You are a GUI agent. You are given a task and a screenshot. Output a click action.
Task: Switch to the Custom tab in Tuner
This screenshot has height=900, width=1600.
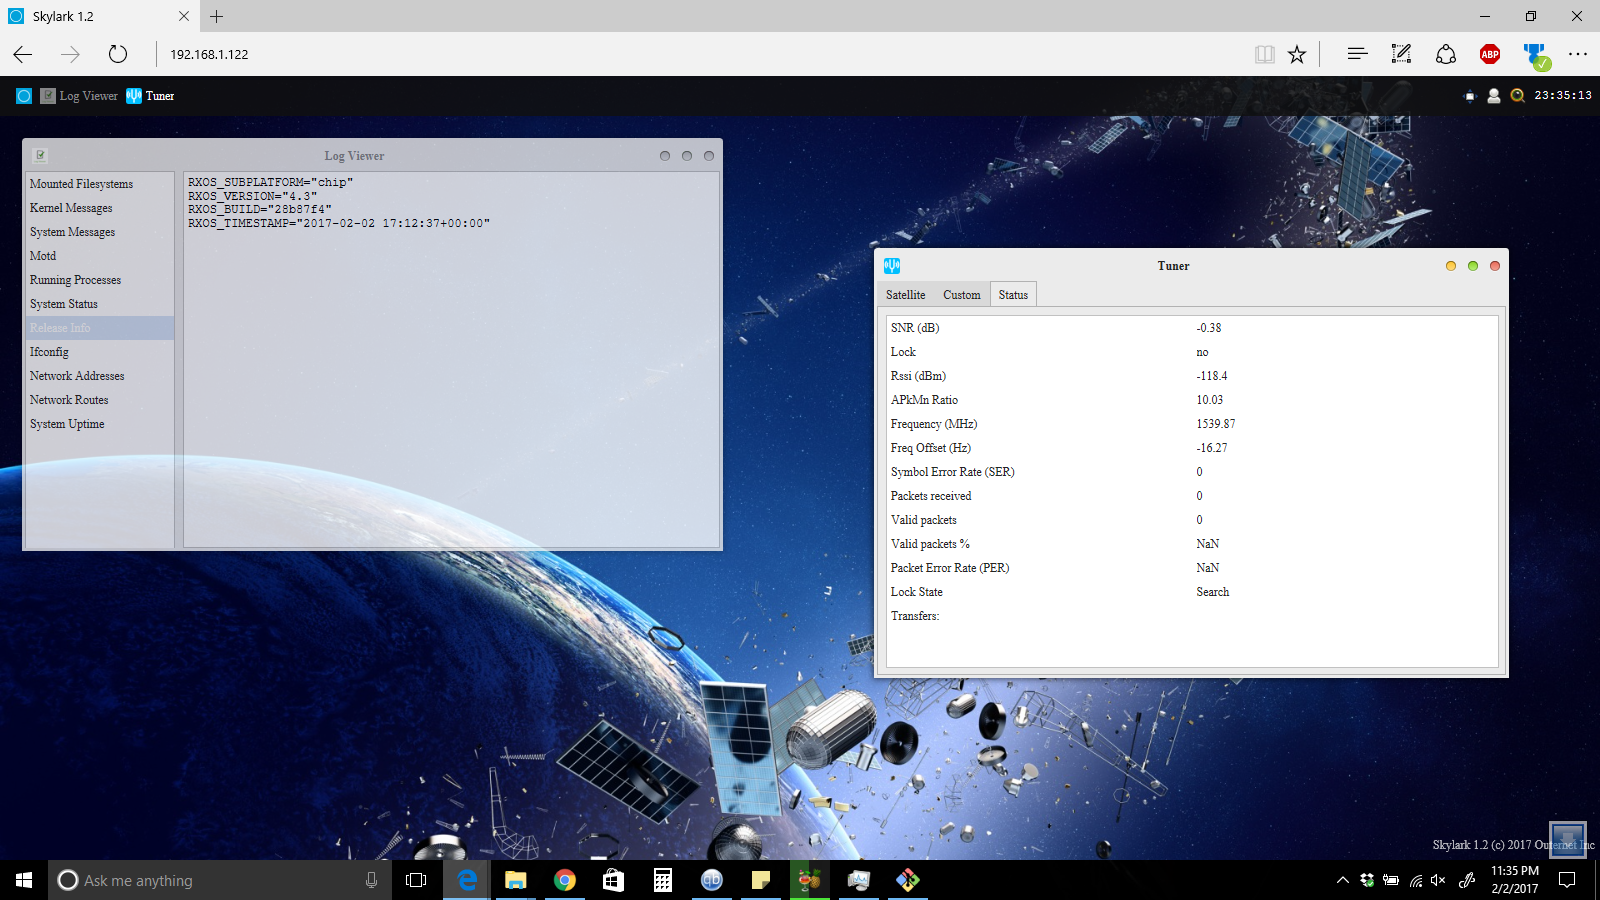962,295
